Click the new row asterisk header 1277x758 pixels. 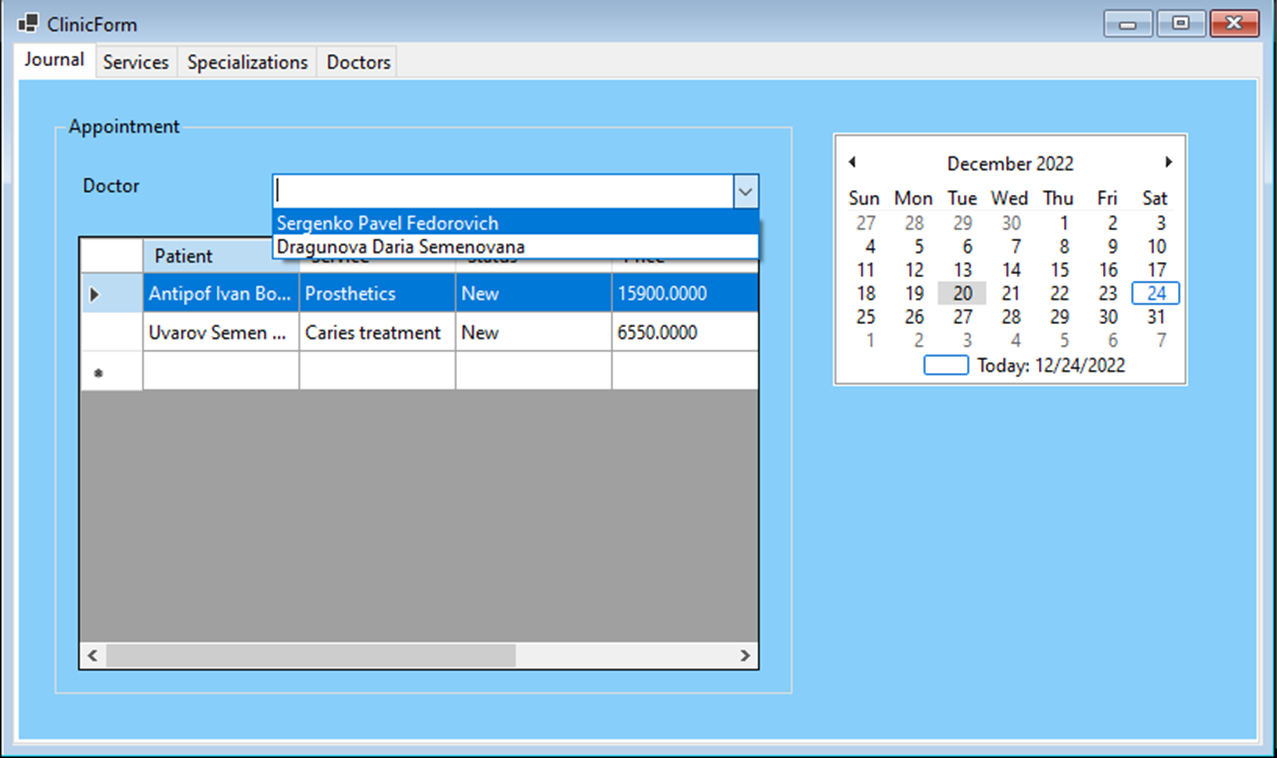[111, 372]
